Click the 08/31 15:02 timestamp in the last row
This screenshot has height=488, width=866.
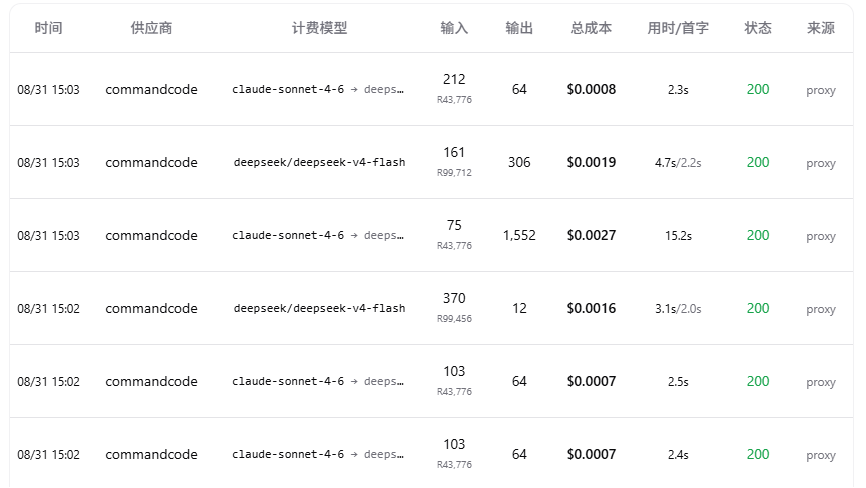[48, 455]
